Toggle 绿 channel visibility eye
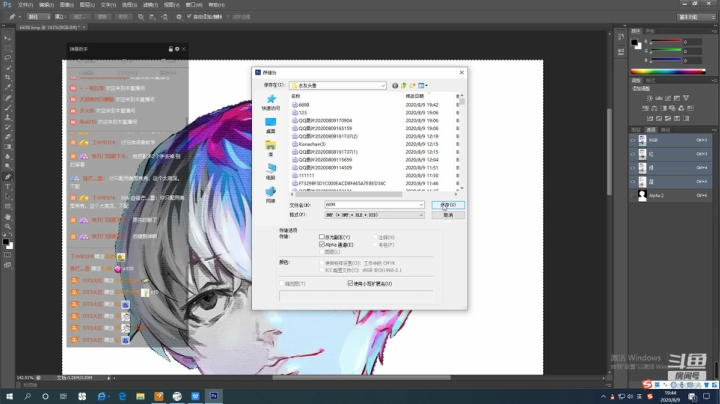The width and height of the screenshot is (720, 404). point(633,168)
